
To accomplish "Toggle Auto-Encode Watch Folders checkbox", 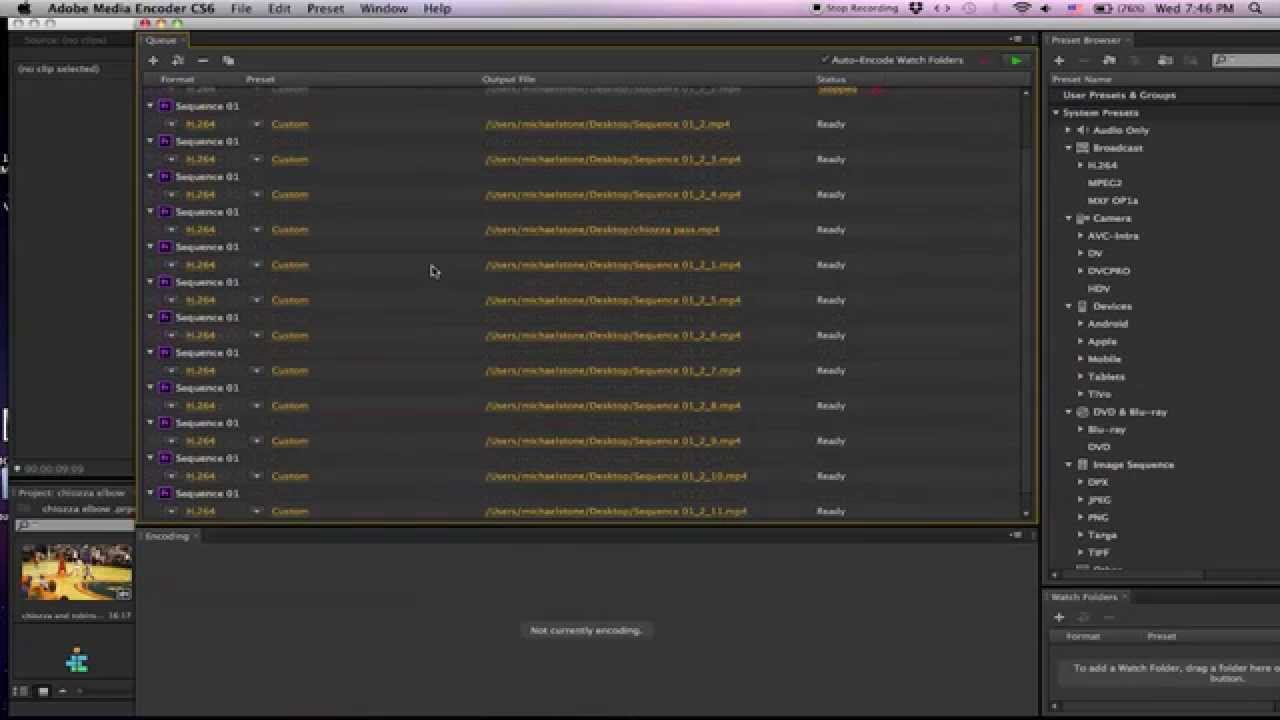I will (x=825, y=60).
